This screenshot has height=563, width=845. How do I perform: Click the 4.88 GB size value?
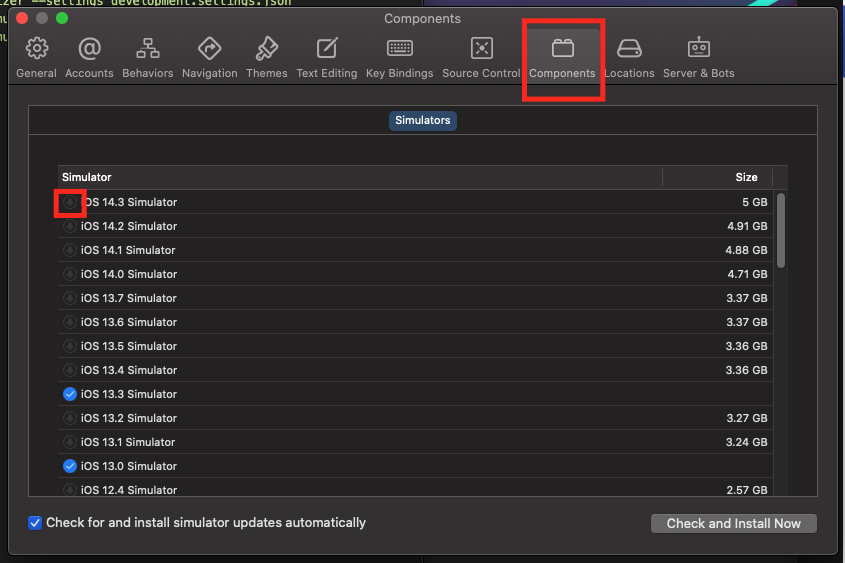coord(746,250)
